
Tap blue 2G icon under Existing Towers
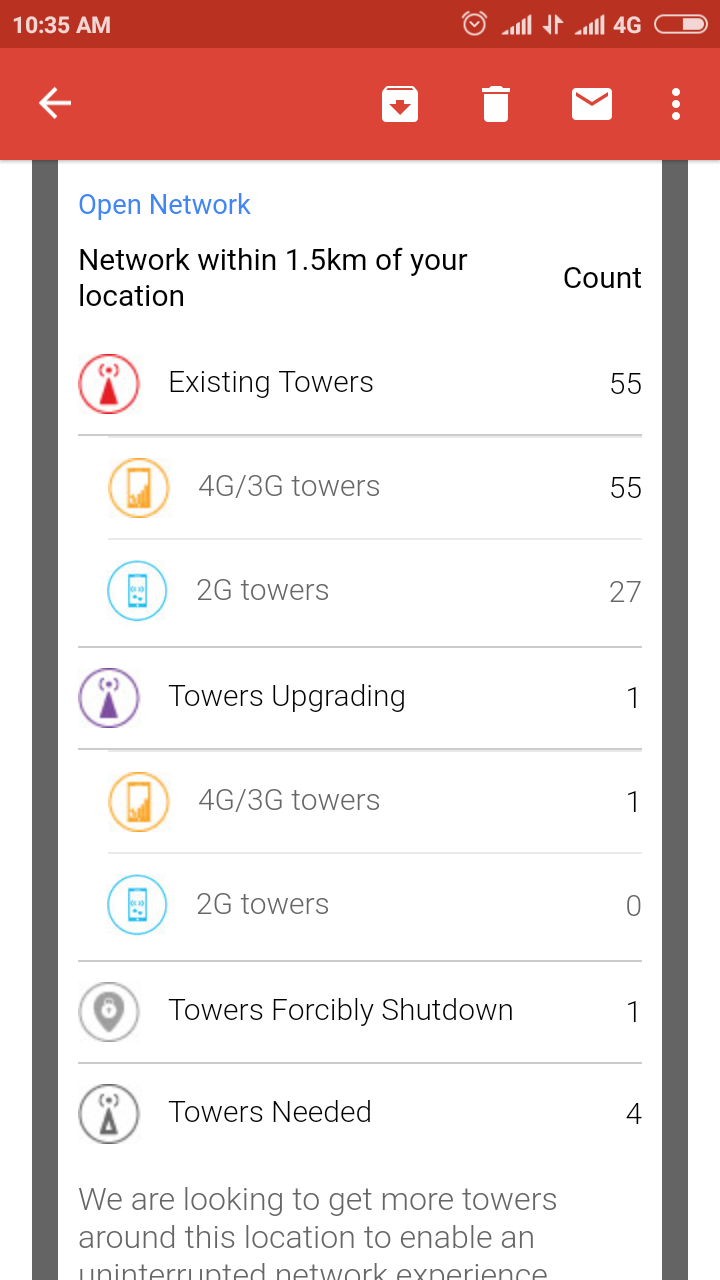(137, 591)
